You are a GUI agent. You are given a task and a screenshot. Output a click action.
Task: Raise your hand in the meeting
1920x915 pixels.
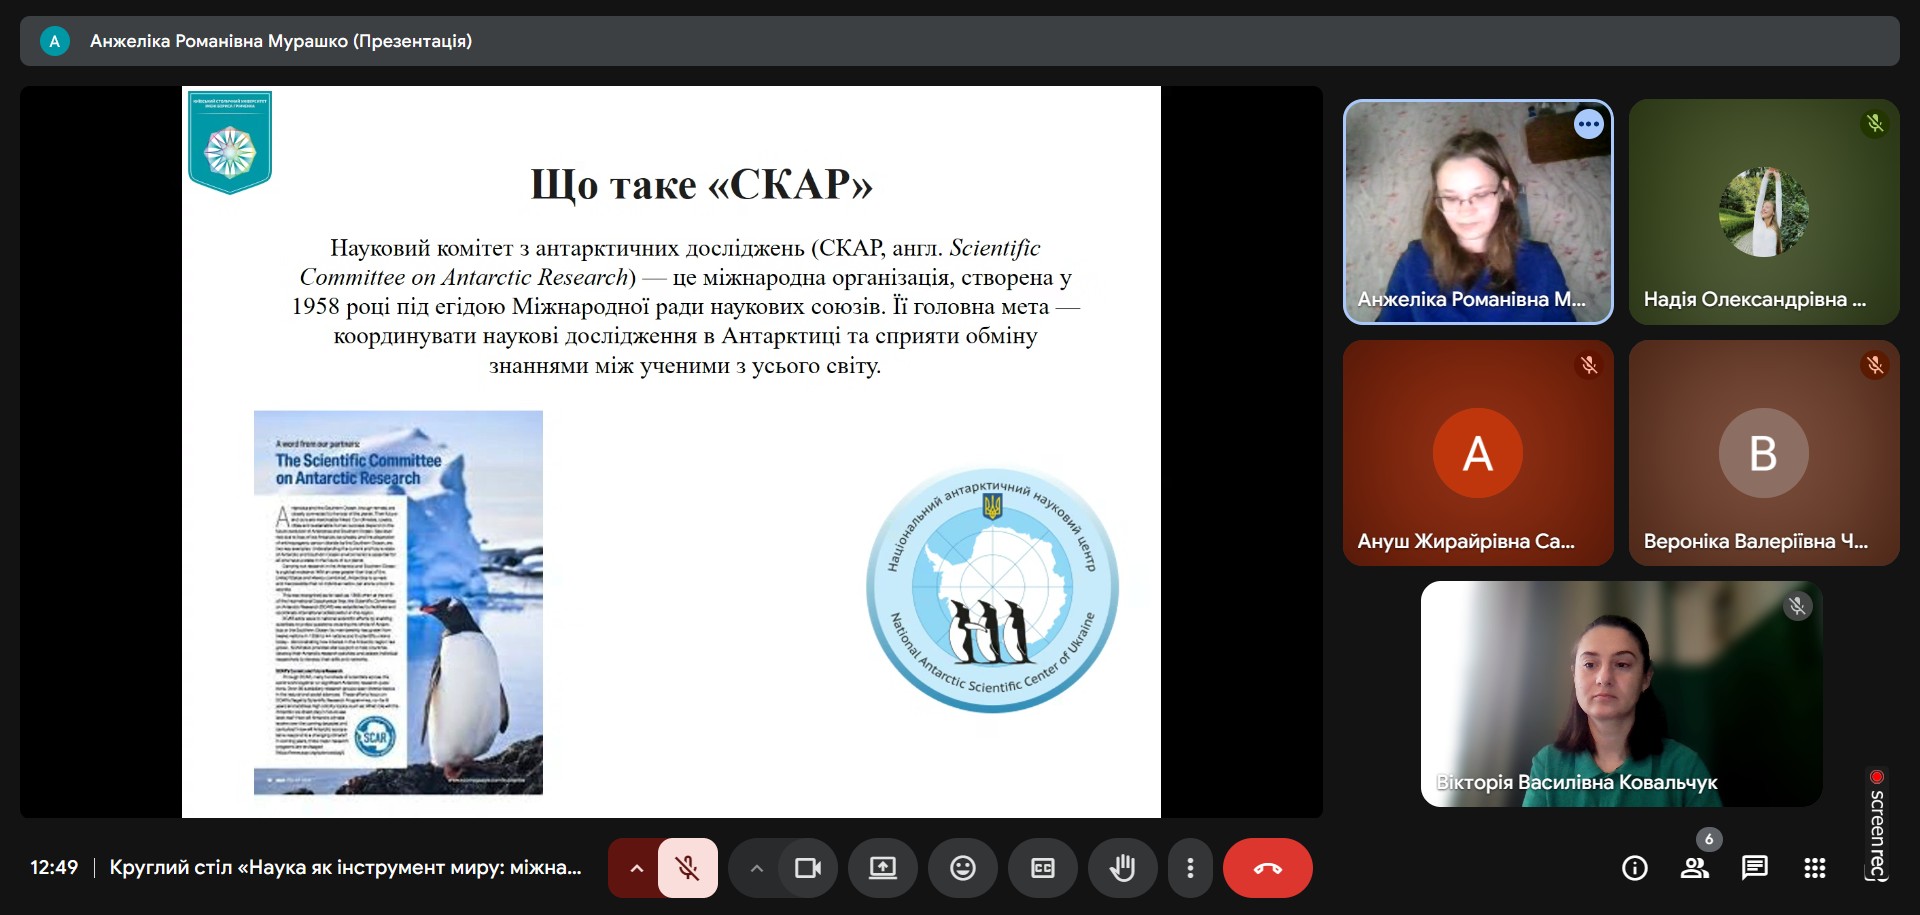[1122, 868]
